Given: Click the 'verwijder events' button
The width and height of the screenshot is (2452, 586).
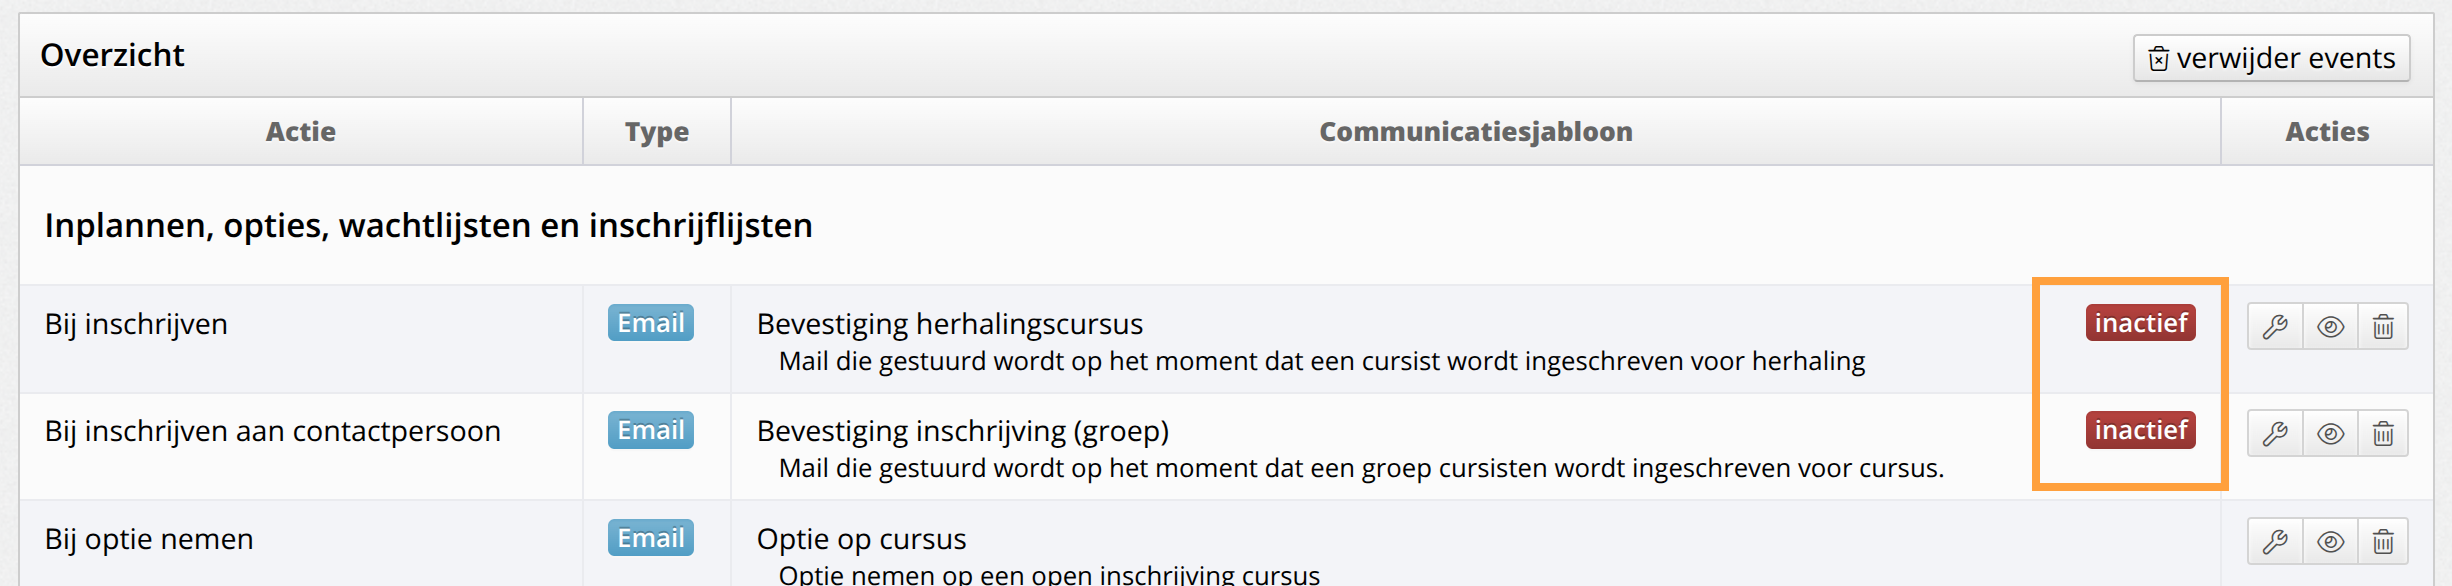Looking at the screenshot, I should coord(2271,58).
